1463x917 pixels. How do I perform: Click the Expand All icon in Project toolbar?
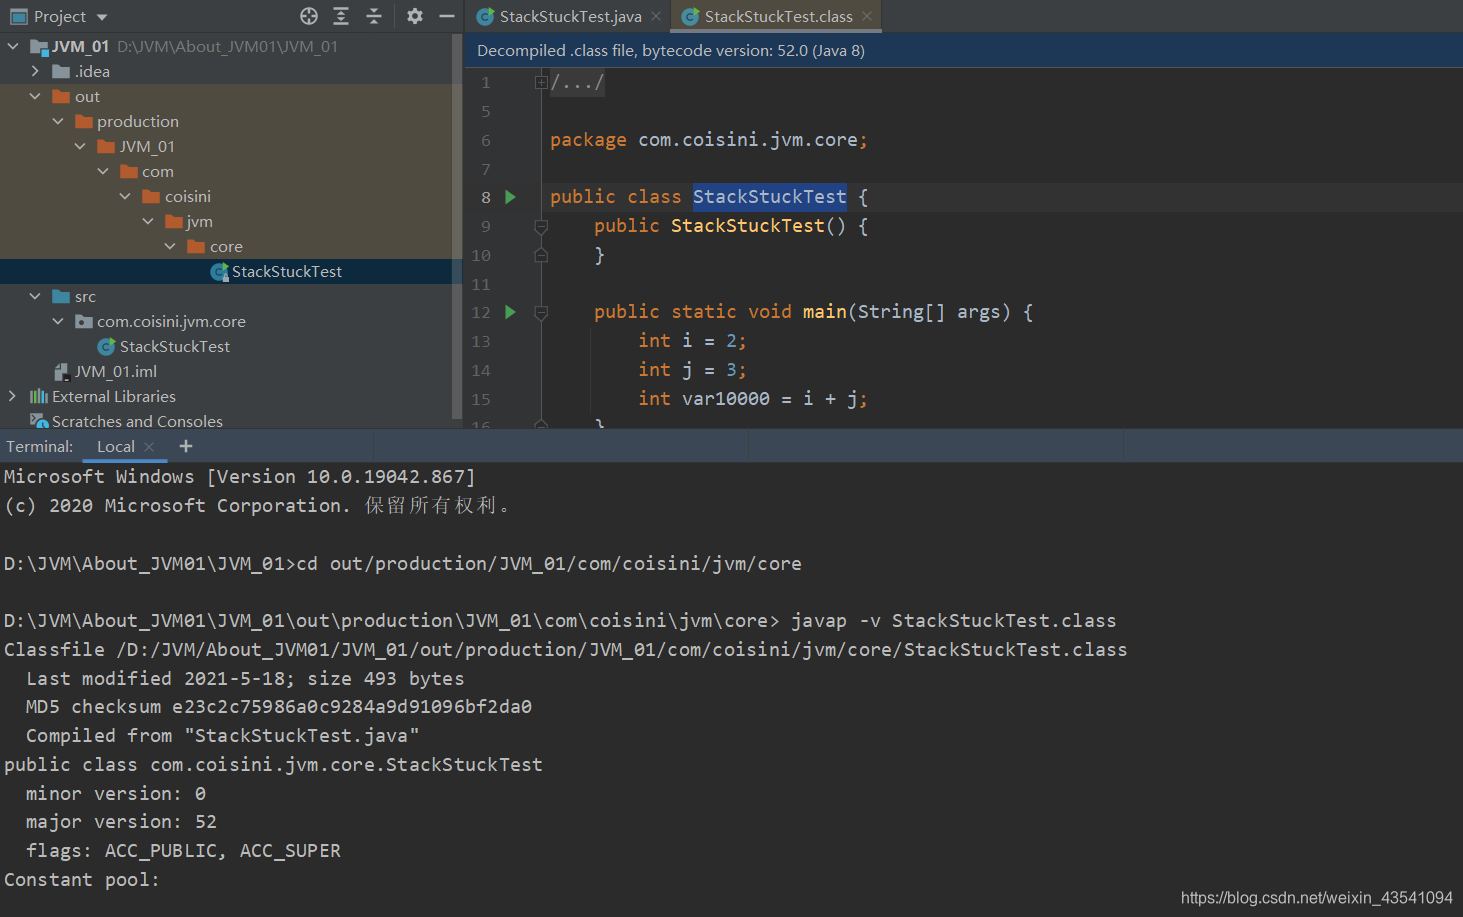click(341, 16)
